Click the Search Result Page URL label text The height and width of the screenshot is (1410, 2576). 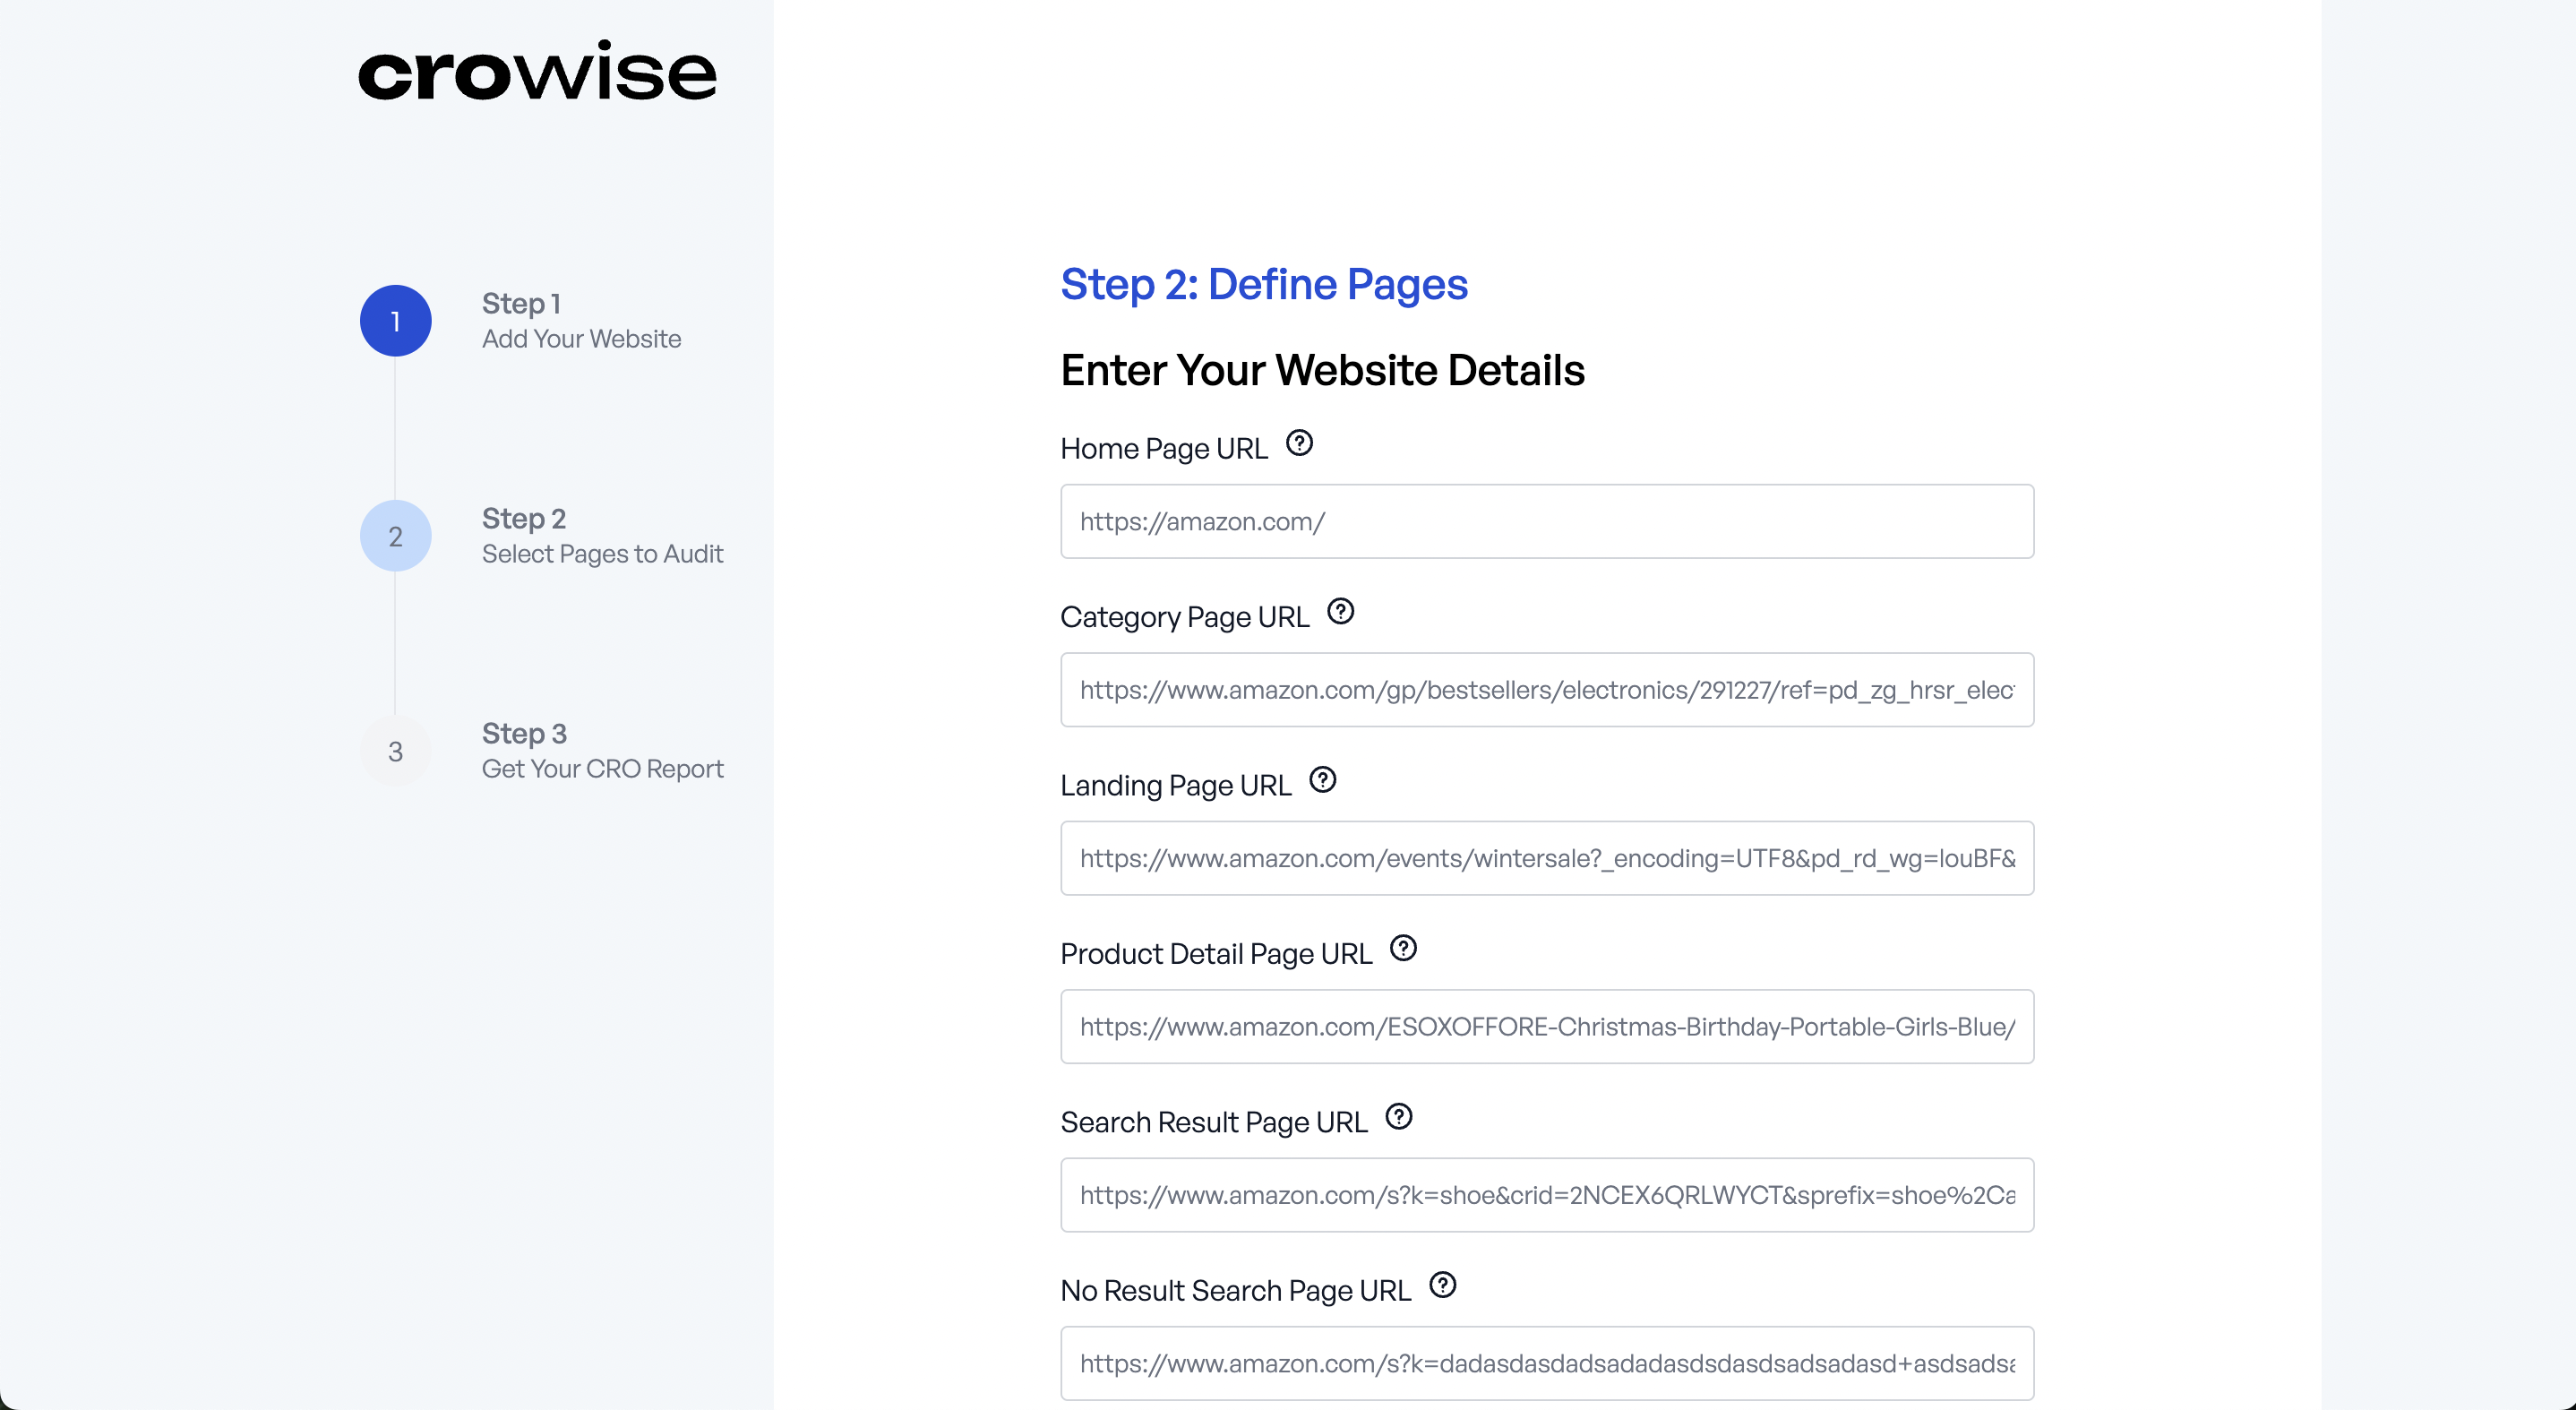point(1213,1122)
